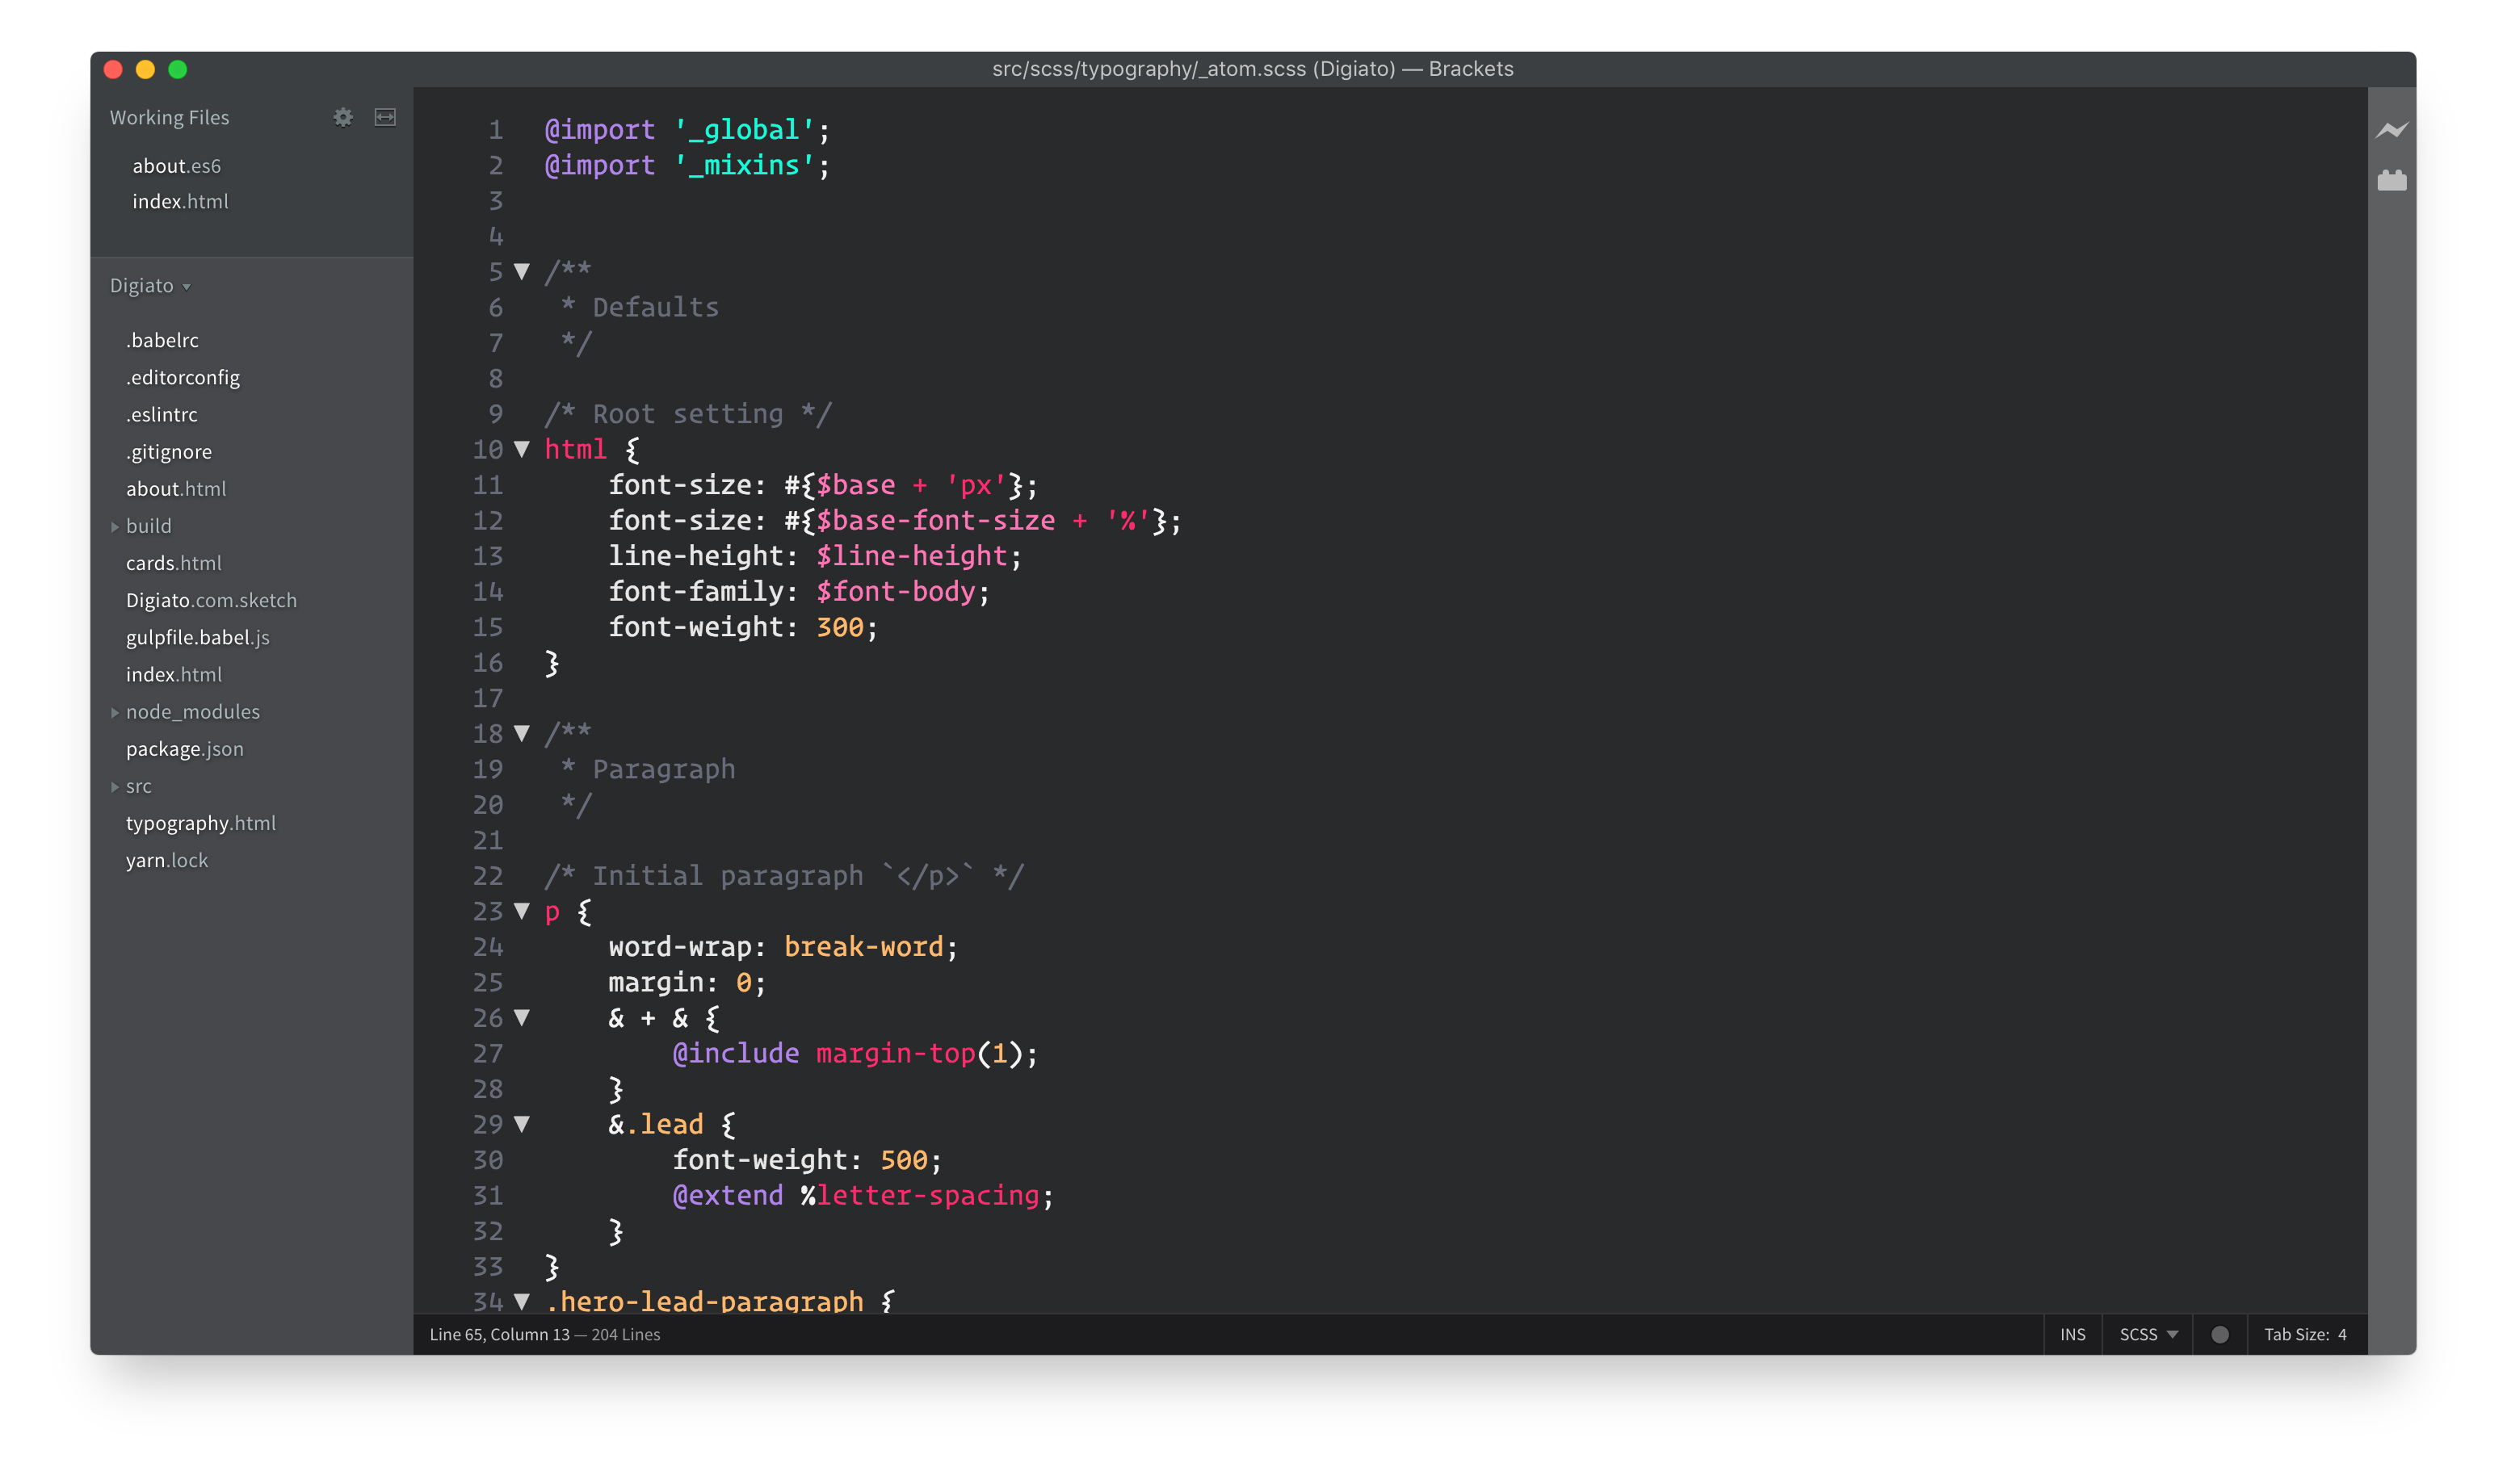The image size is (2507, 1484).
Task: Switch to index.html in Working Files
Action: pos(180,201)
